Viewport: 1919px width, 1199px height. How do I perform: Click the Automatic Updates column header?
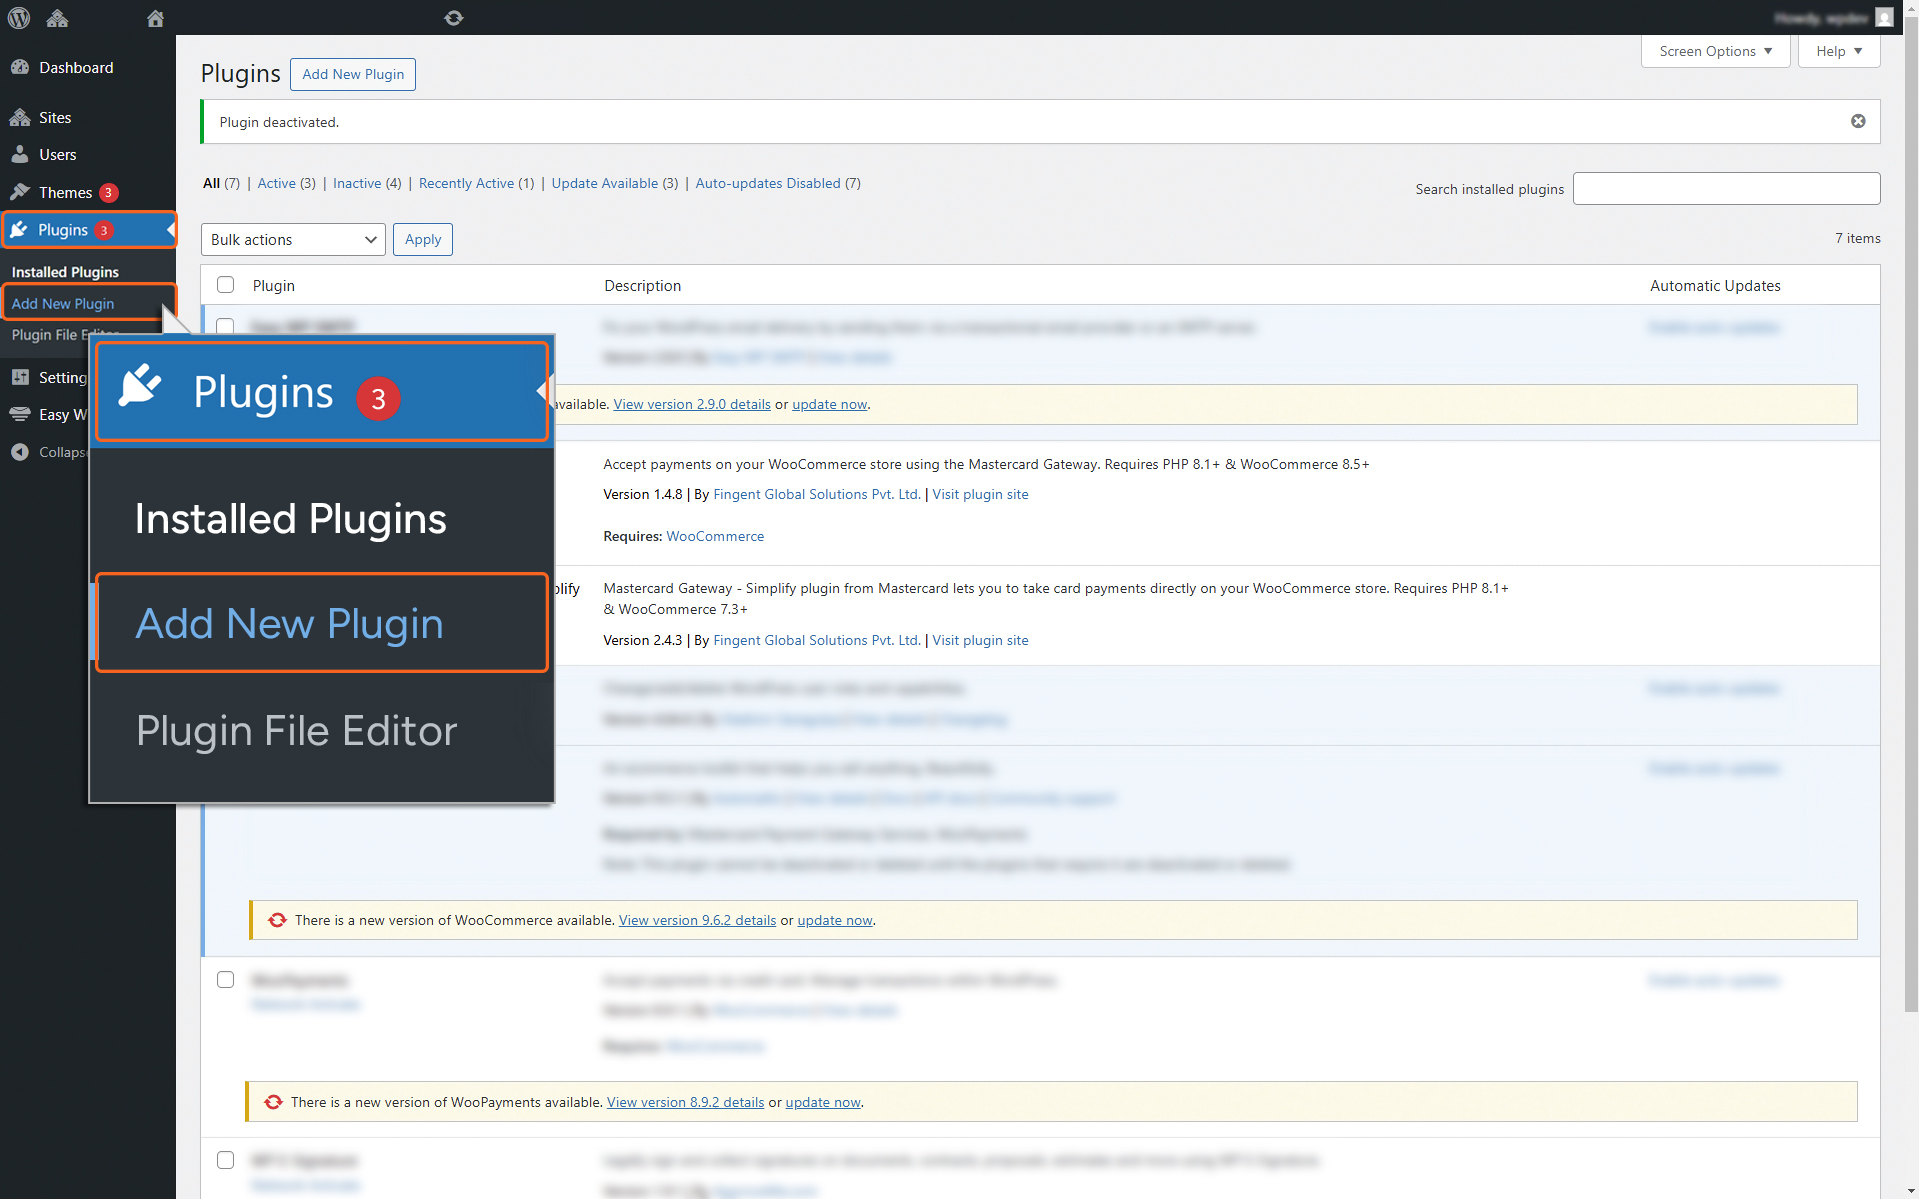1715,285
